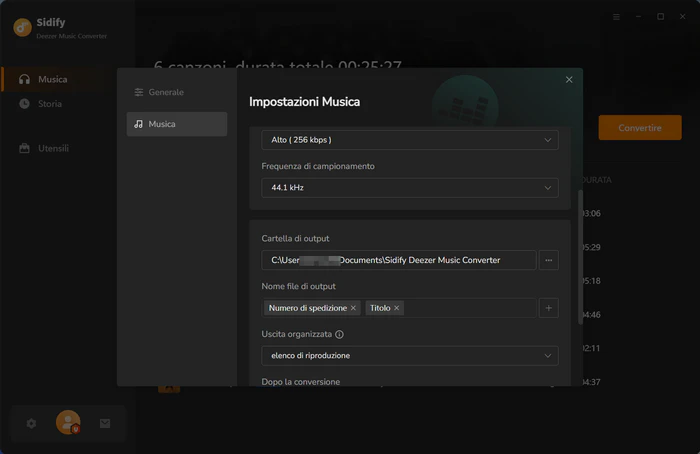Viewport: 700px width, 454px height.
Task: Click the output filename tags field
Action: click(399, 308)
